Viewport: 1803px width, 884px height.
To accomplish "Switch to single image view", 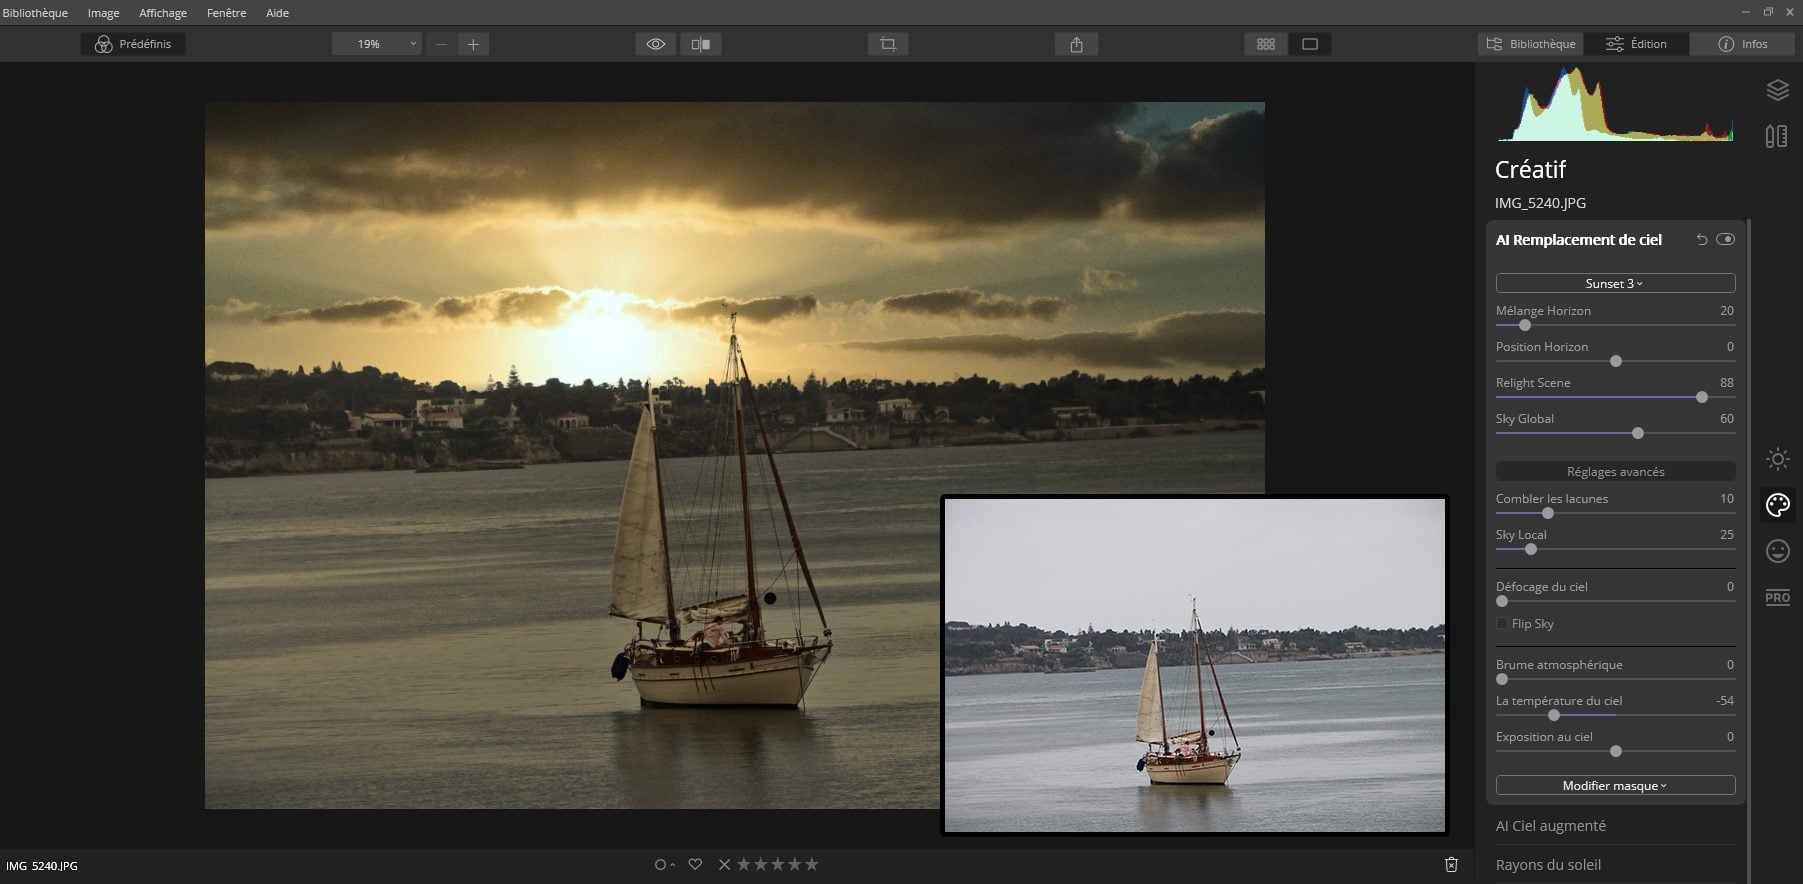I will coord(1310,44).
